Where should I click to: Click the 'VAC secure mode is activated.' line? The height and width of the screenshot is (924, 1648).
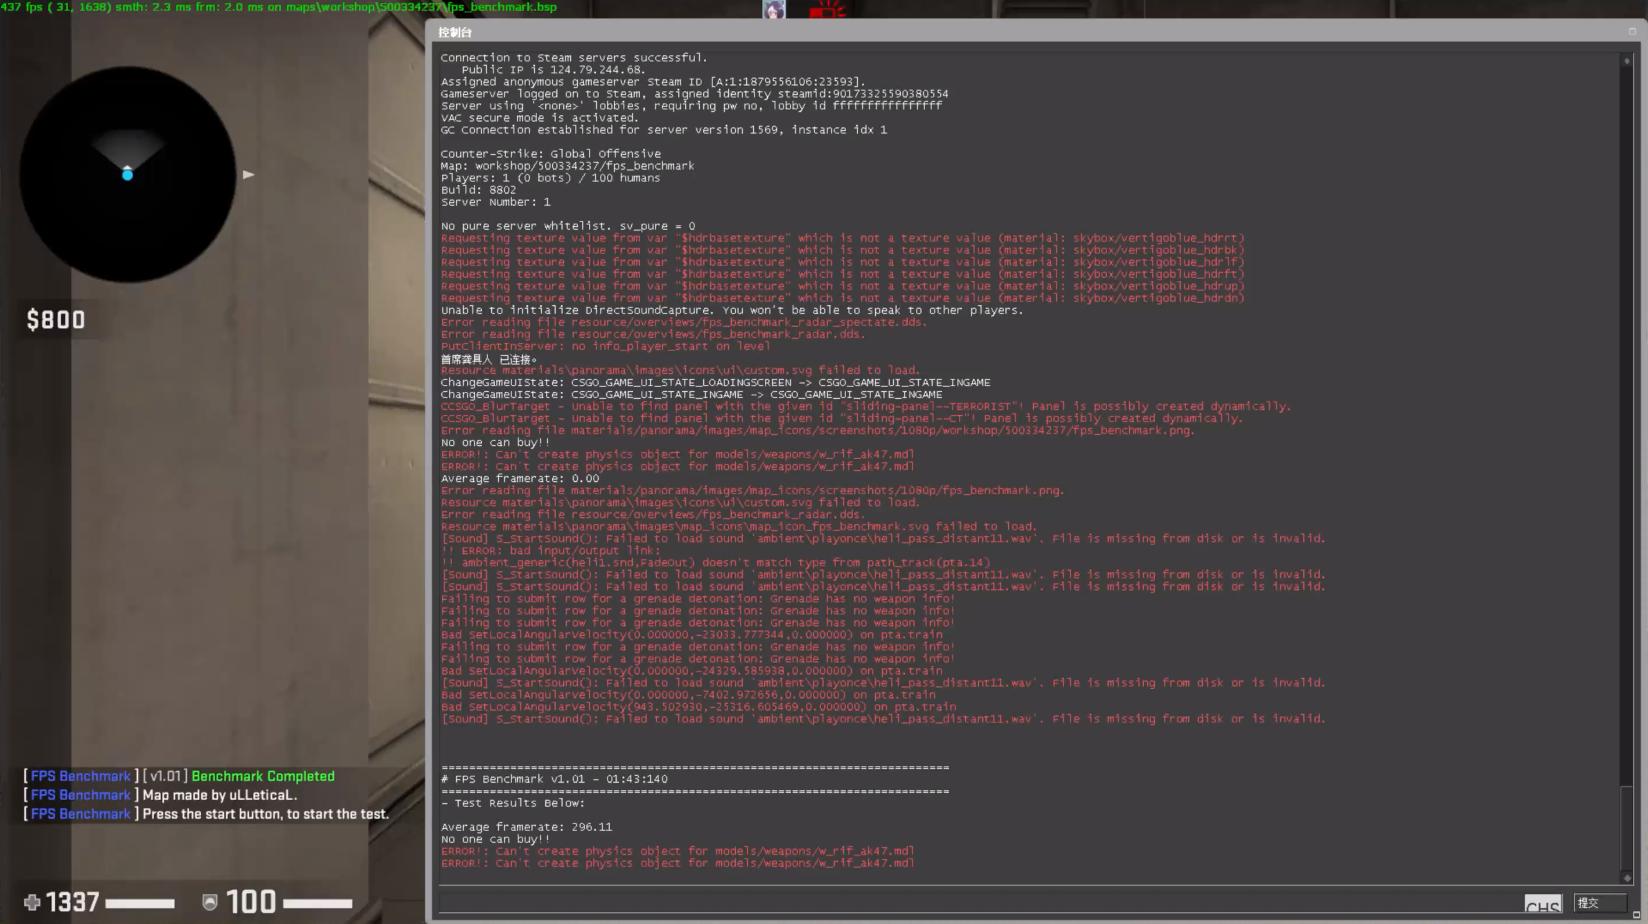(539, 118)
